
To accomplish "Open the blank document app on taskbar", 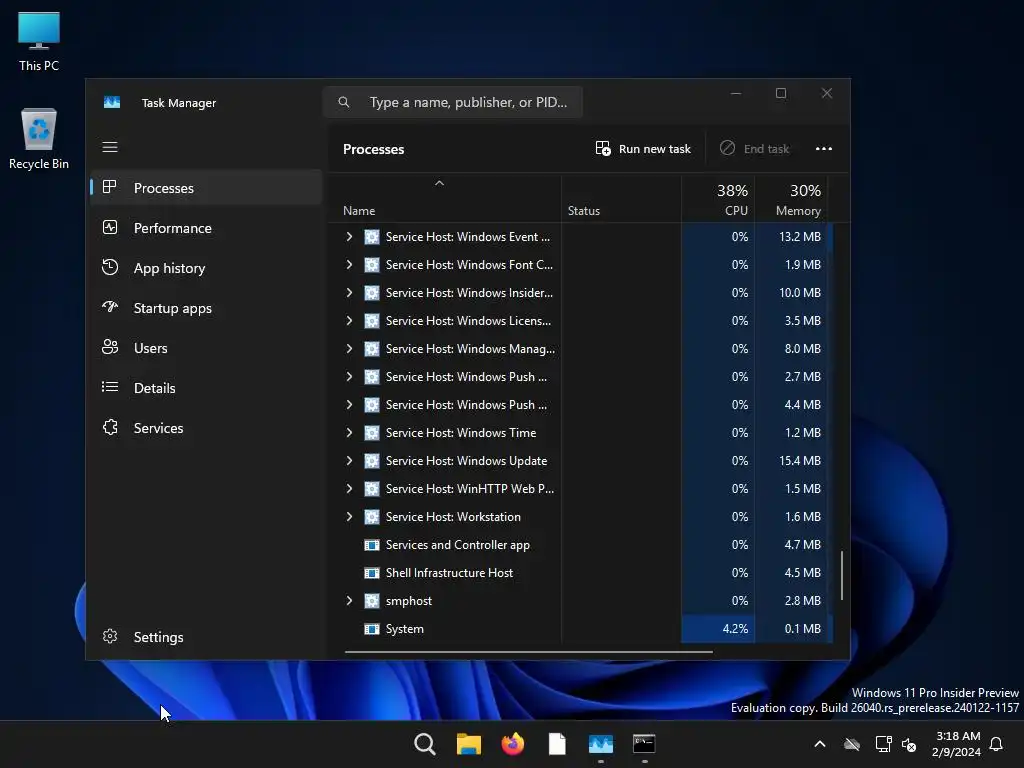I will (556, 743).
